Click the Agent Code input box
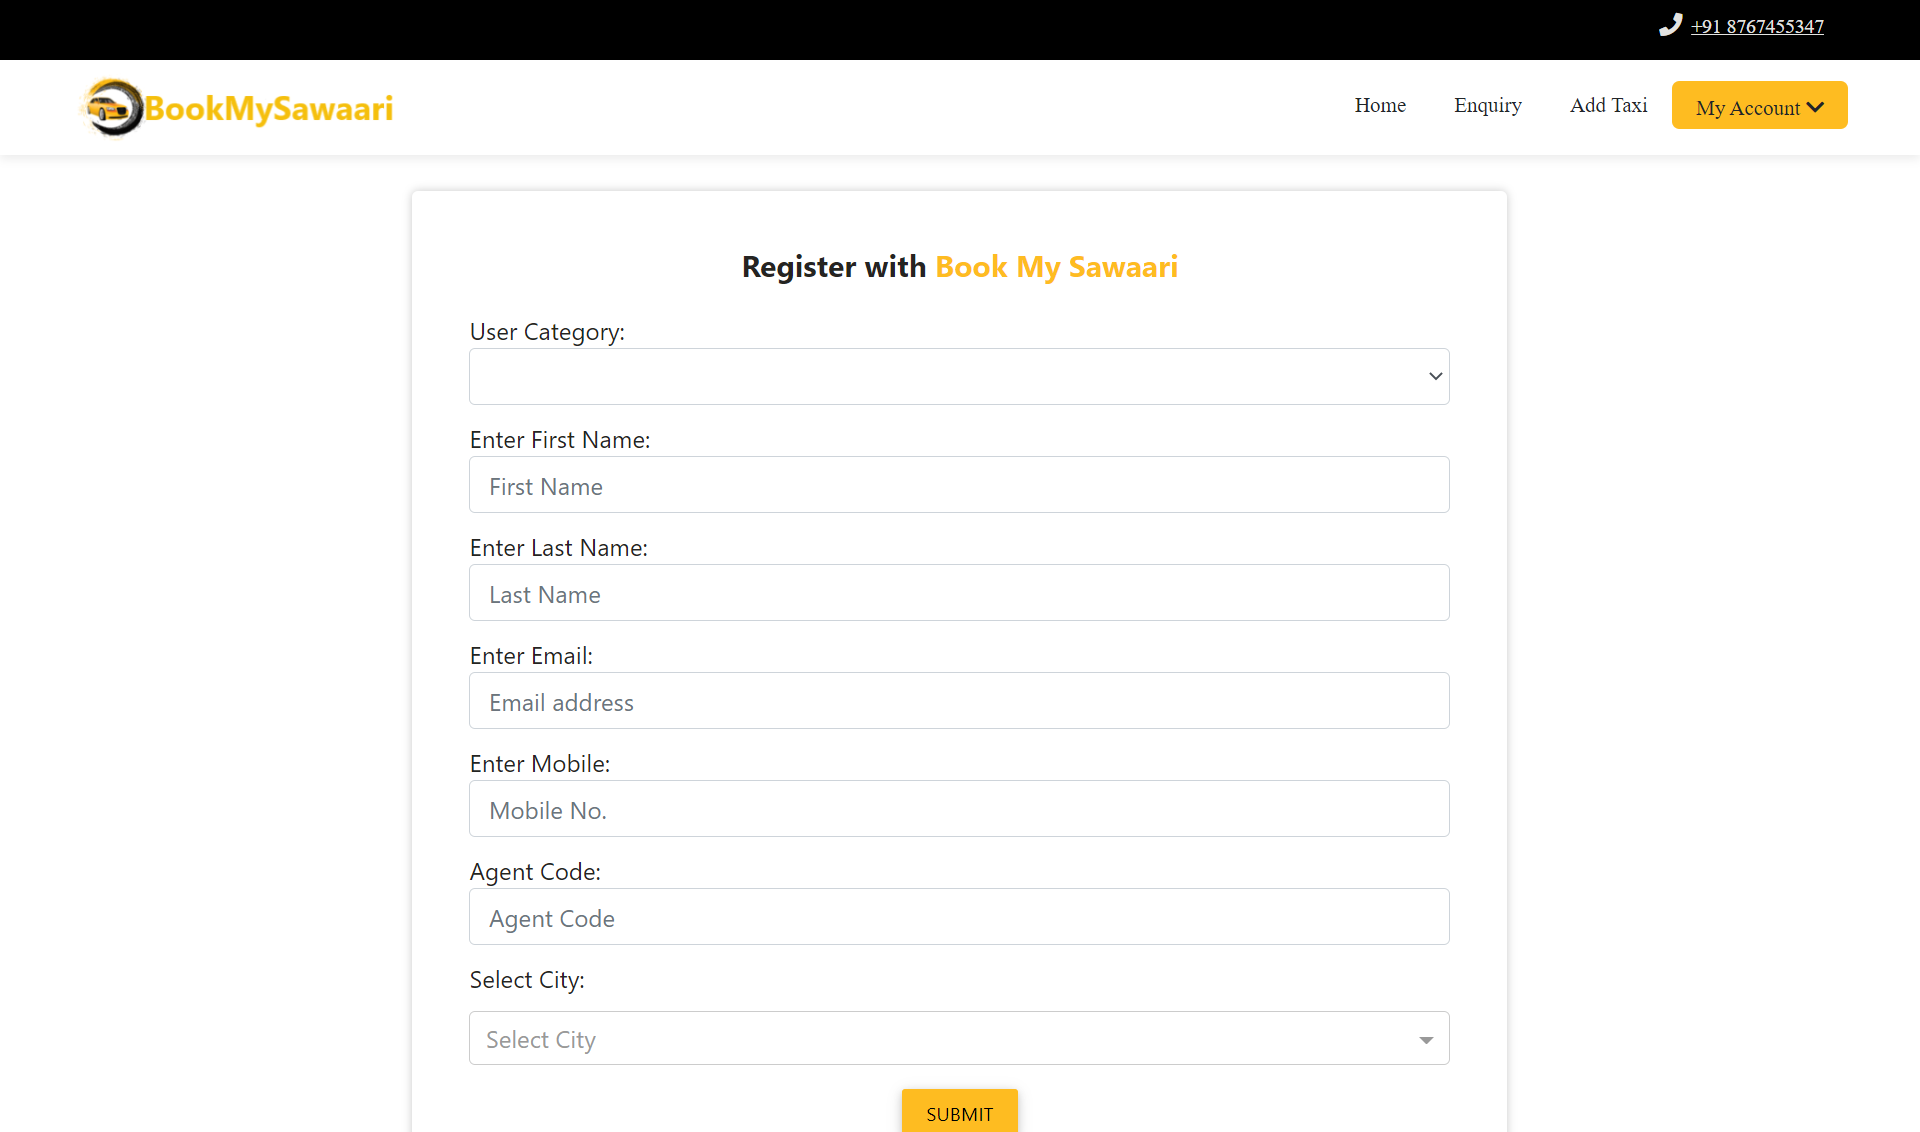 pyautogui.click(x=959, y=917)
